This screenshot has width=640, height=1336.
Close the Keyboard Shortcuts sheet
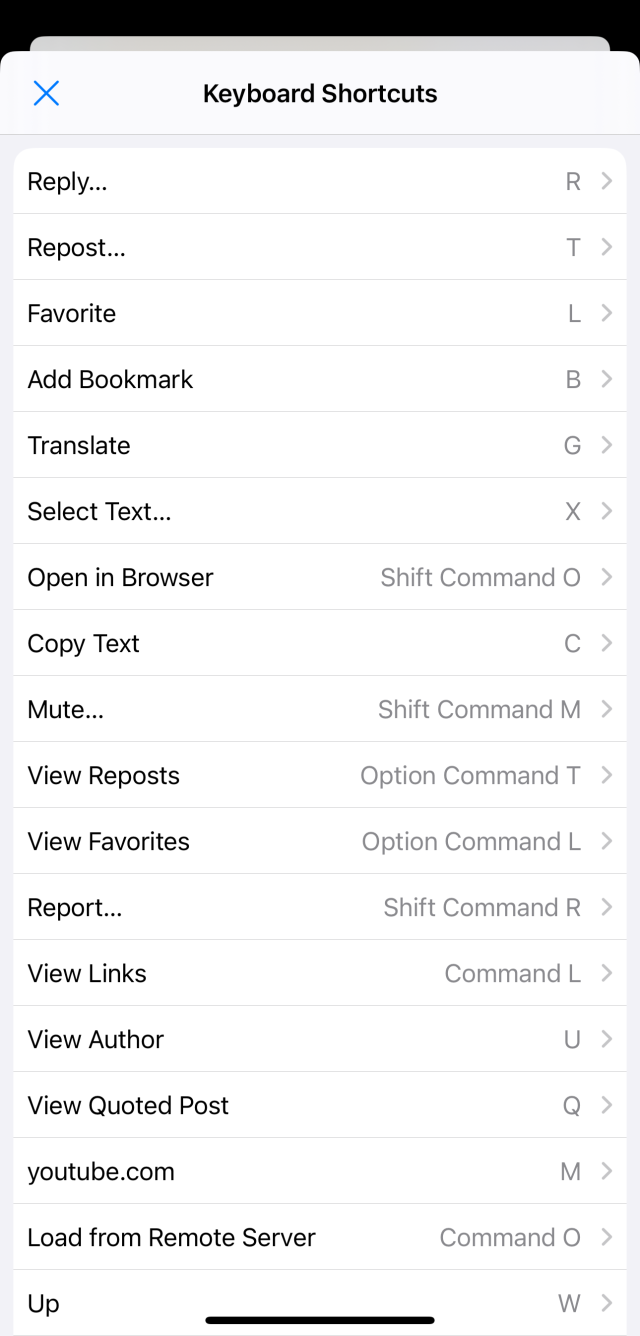point(46,92)
